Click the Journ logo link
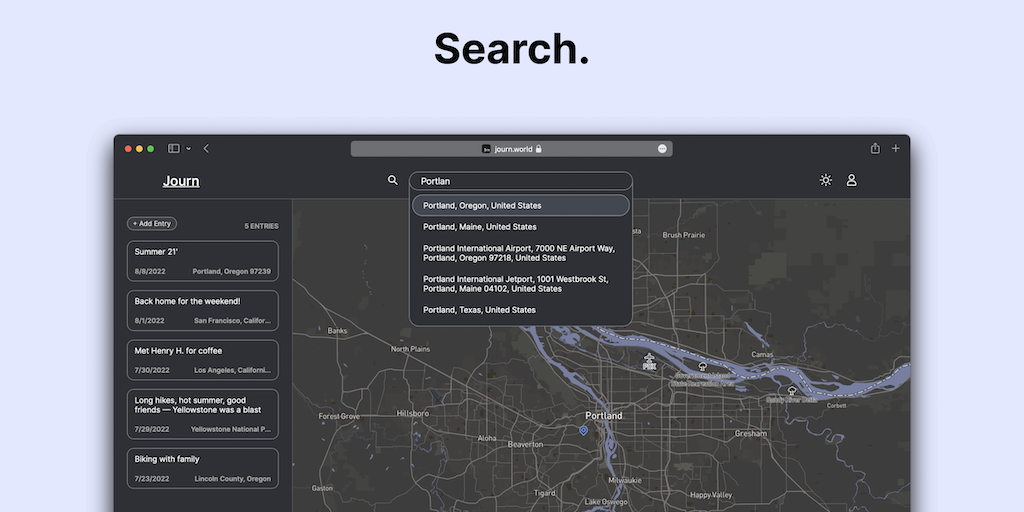This screenshot has height=512, width=1024. coord(181,181)
